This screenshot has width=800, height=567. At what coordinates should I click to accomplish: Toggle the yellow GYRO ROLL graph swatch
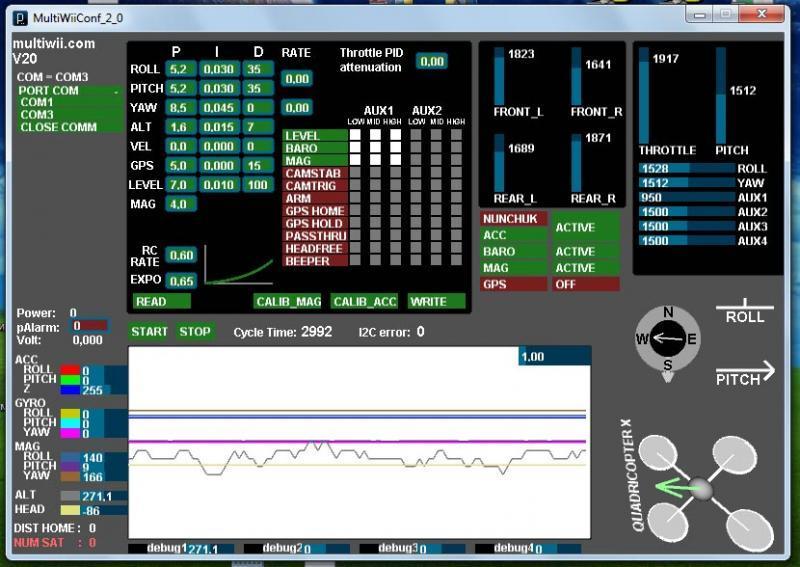click(70, 413)
